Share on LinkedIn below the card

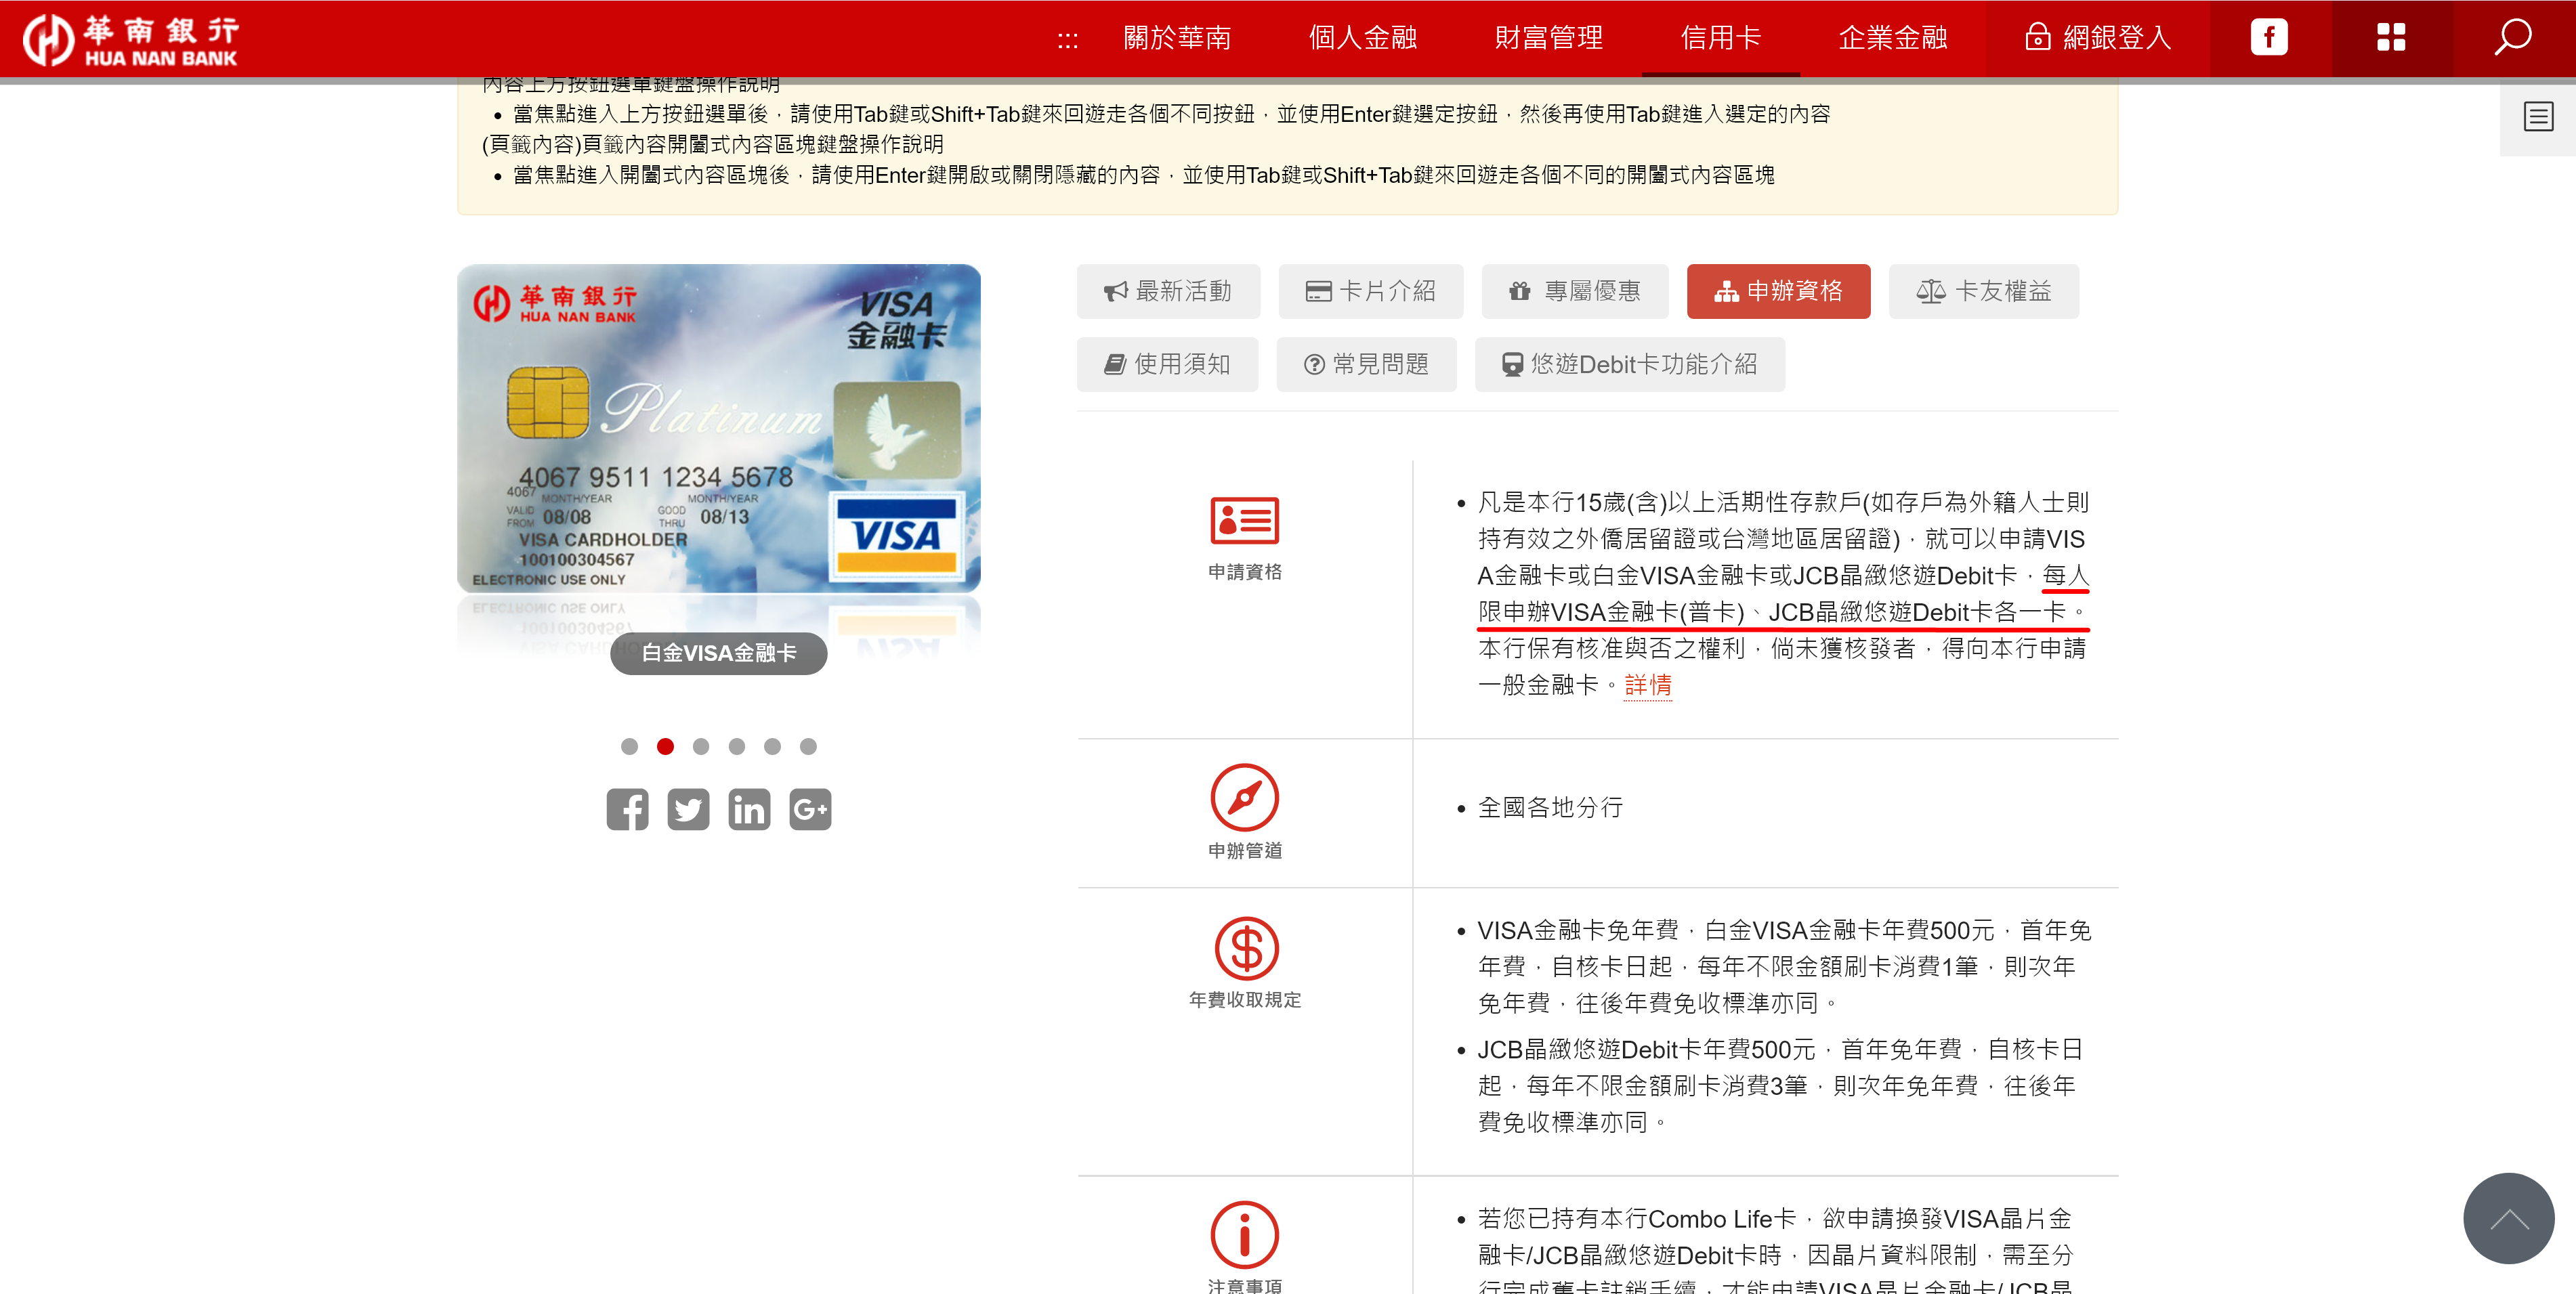click(749, 809)
